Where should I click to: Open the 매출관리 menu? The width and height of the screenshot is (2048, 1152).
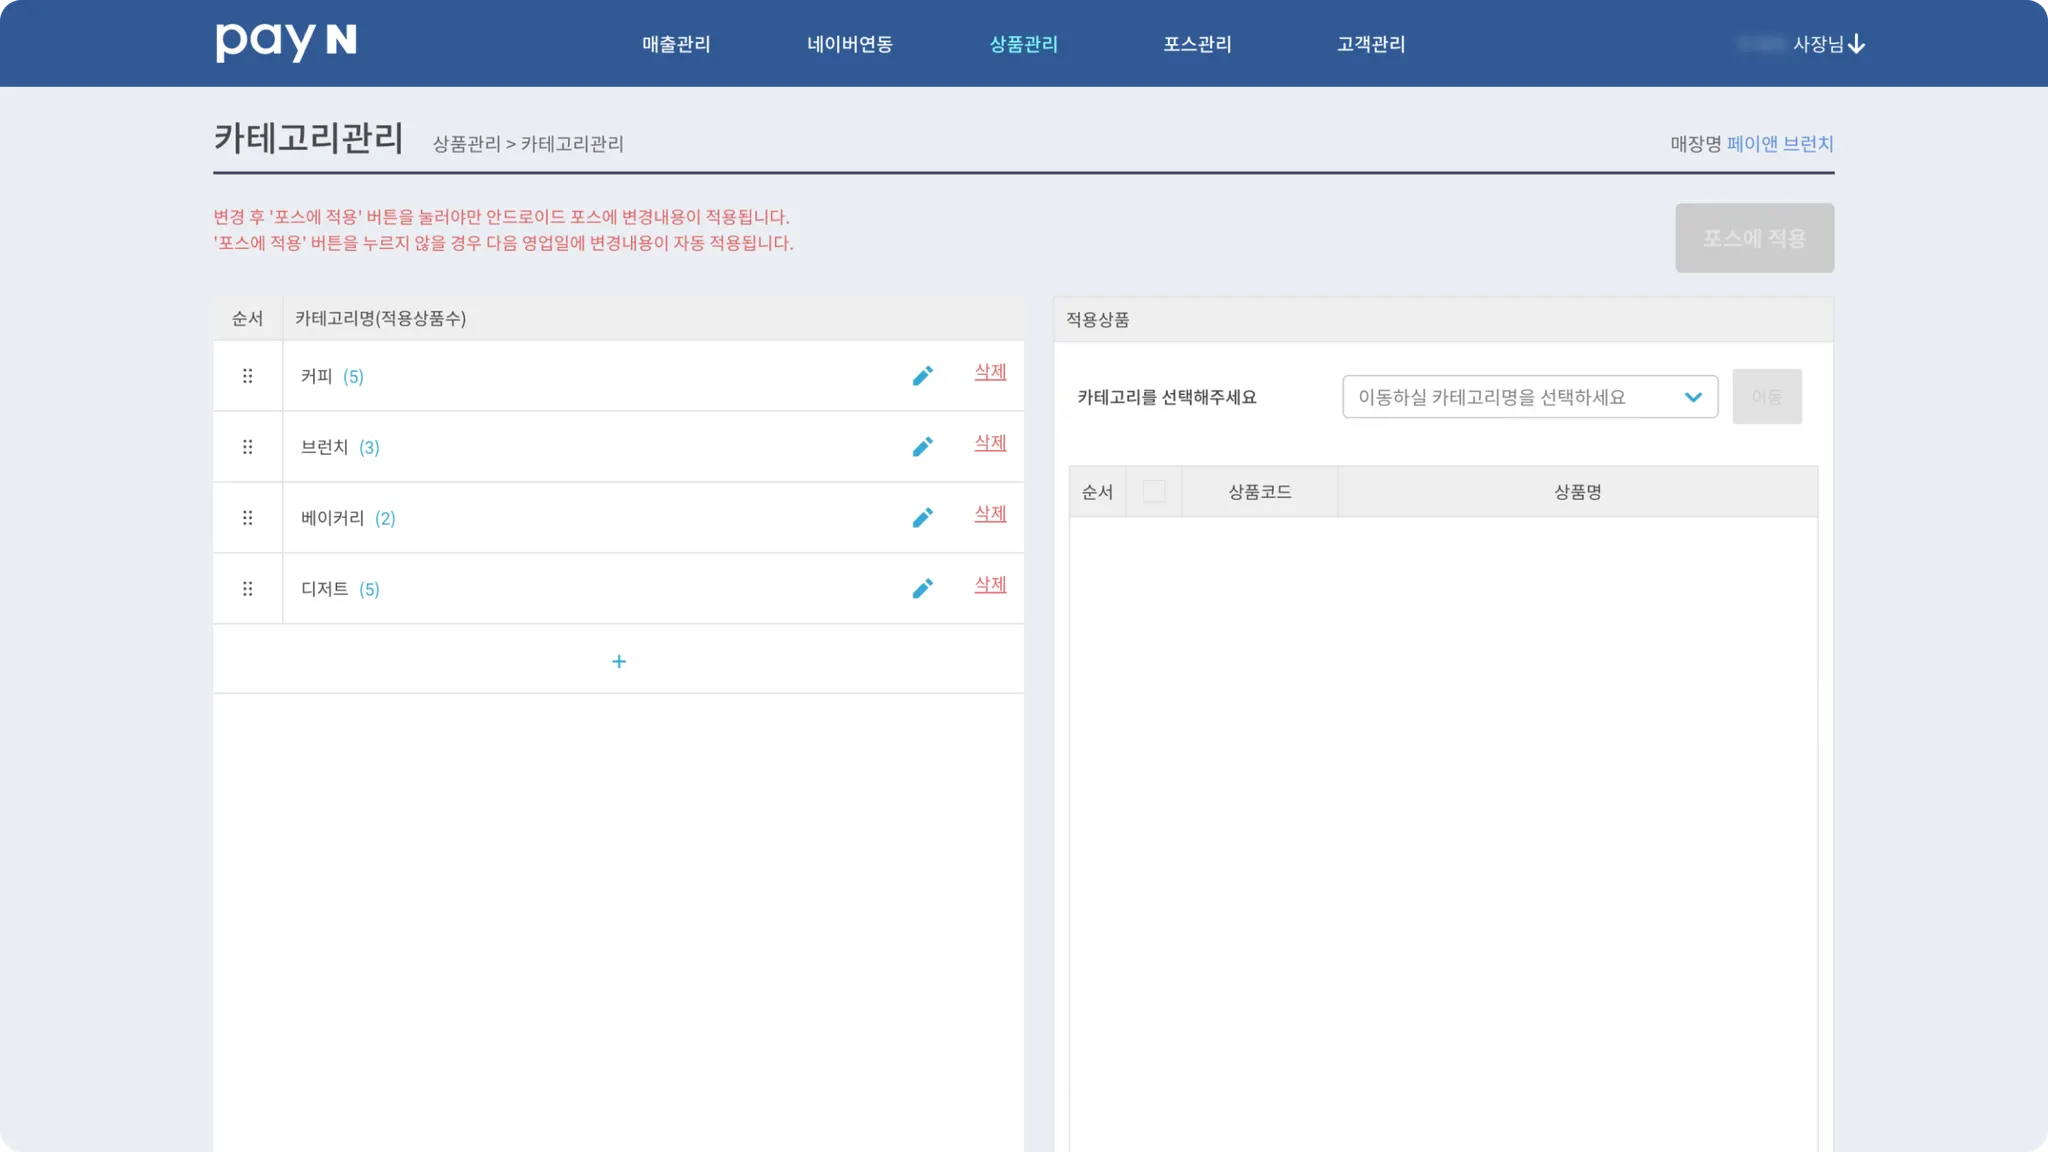tap(676, 44)
